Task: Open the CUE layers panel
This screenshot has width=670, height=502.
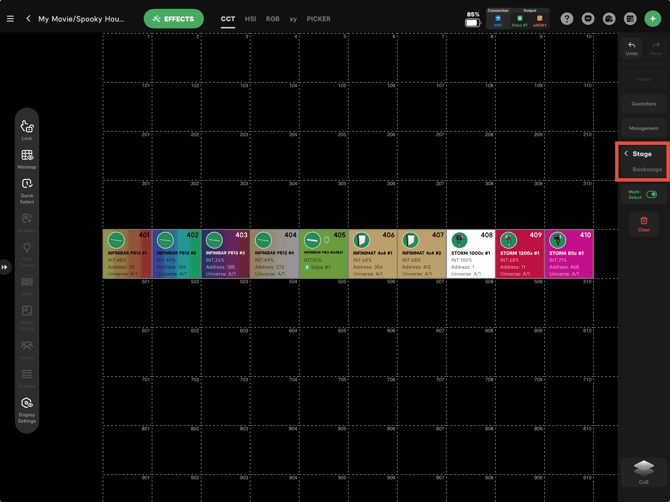Action: (644, 472)
